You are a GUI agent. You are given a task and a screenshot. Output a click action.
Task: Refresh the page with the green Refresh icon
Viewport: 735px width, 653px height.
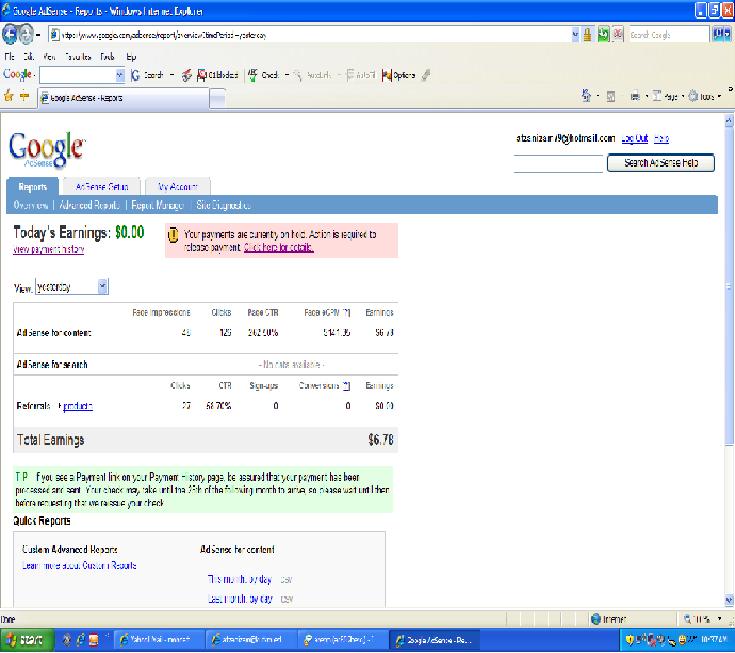point(603,34)
